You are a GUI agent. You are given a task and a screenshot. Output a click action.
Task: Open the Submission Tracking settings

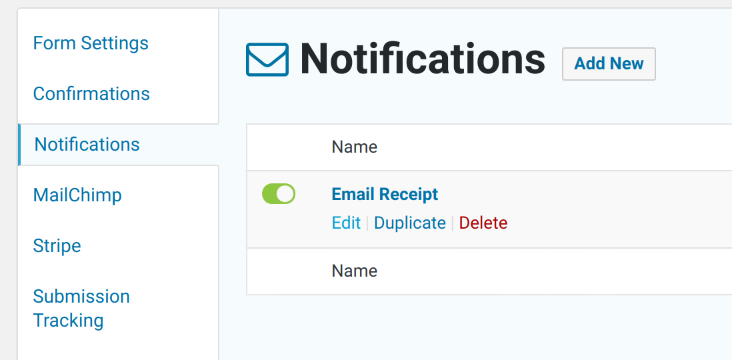point(81,308)
